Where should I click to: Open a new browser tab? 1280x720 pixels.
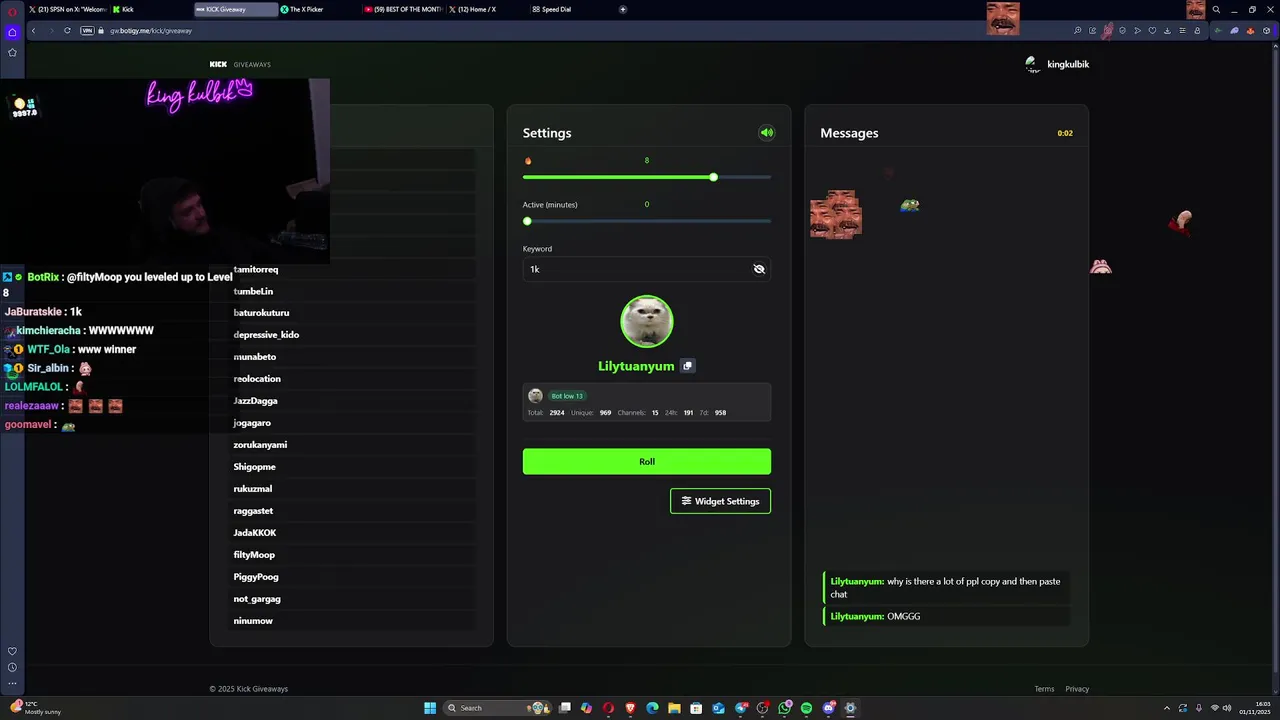(x=623, y=9)
